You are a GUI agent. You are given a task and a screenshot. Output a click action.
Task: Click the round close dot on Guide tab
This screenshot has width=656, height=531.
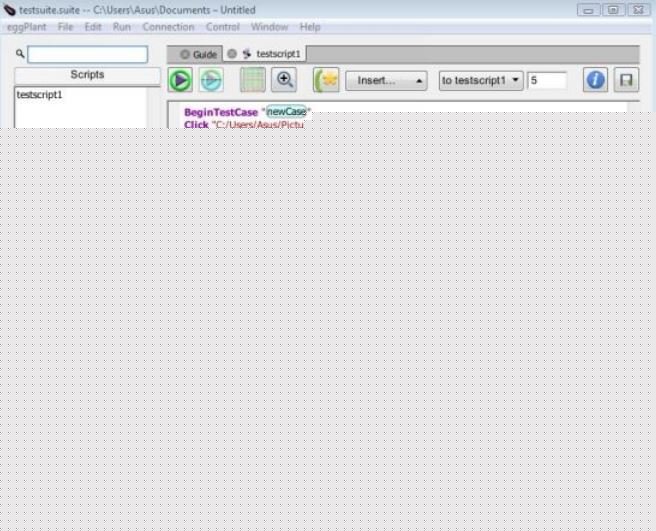185,54
